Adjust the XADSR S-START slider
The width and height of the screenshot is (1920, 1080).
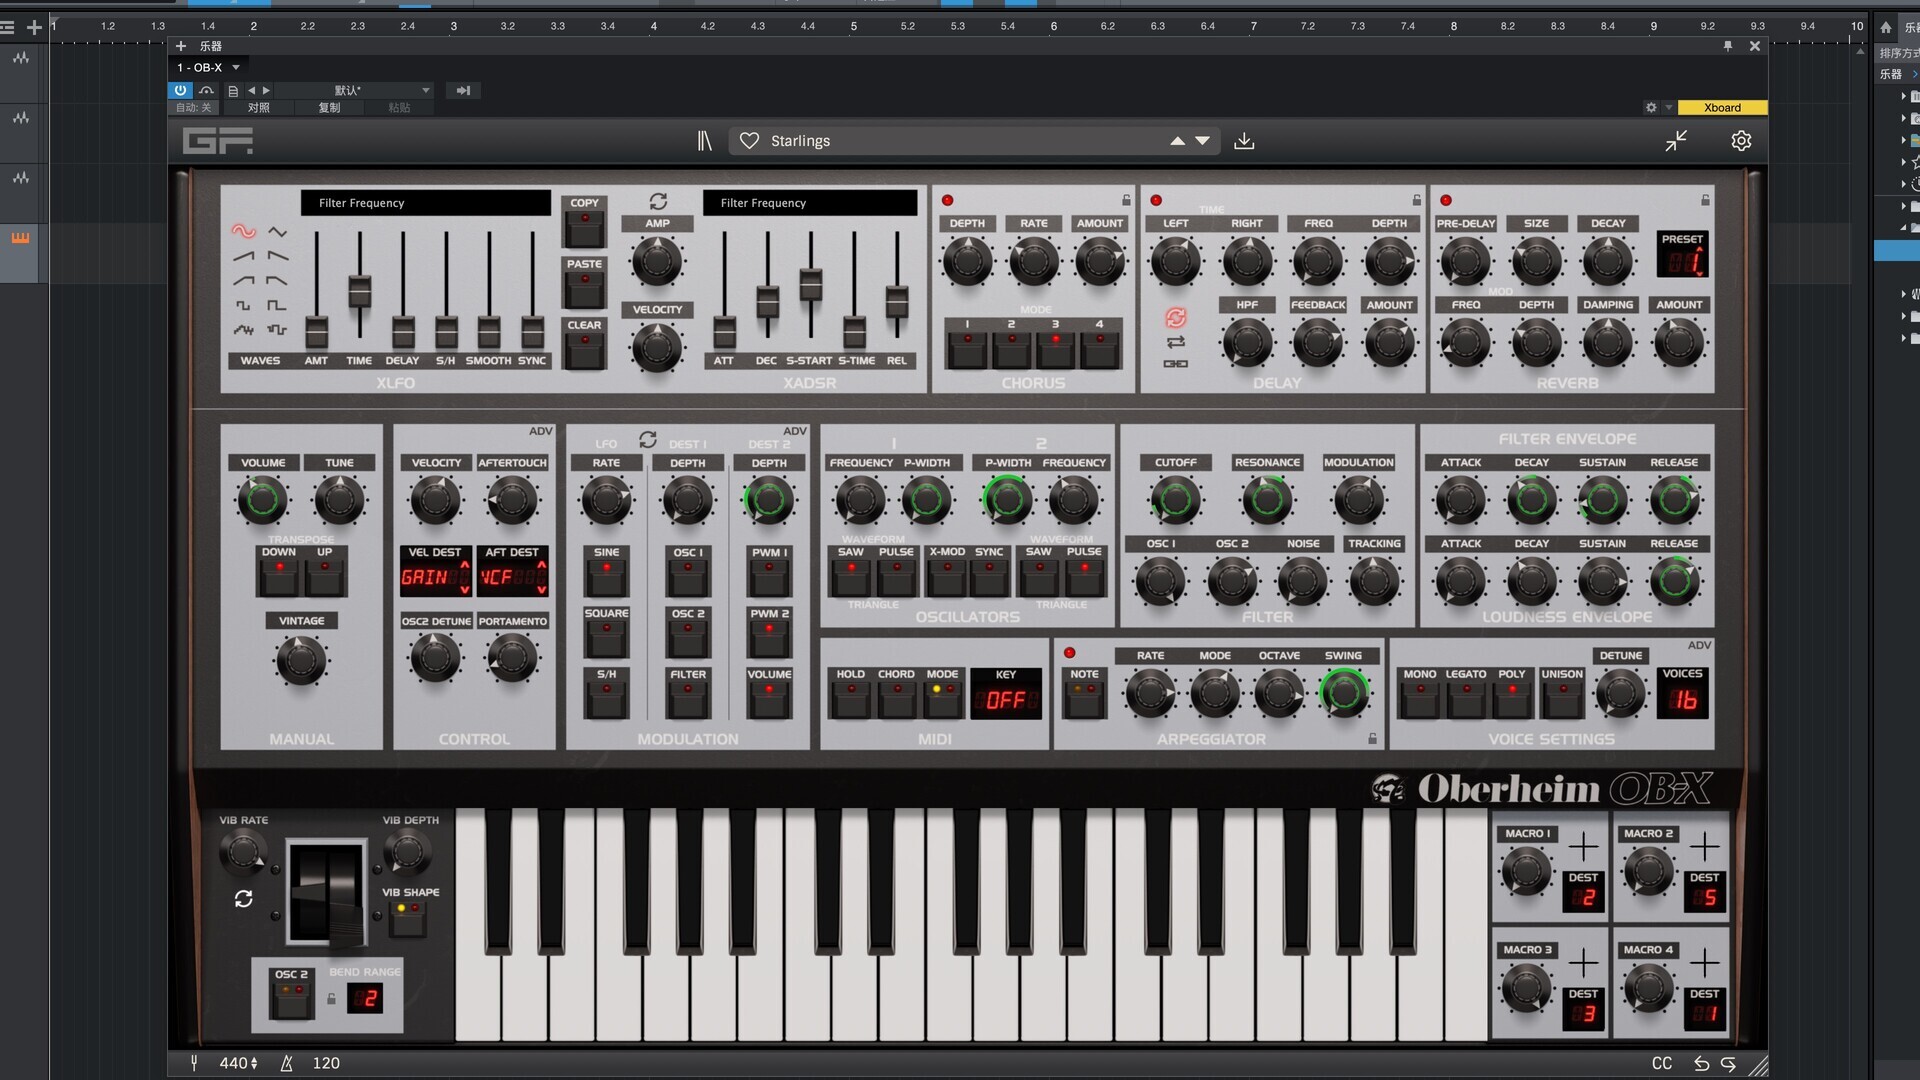click(x=810, y=284)
